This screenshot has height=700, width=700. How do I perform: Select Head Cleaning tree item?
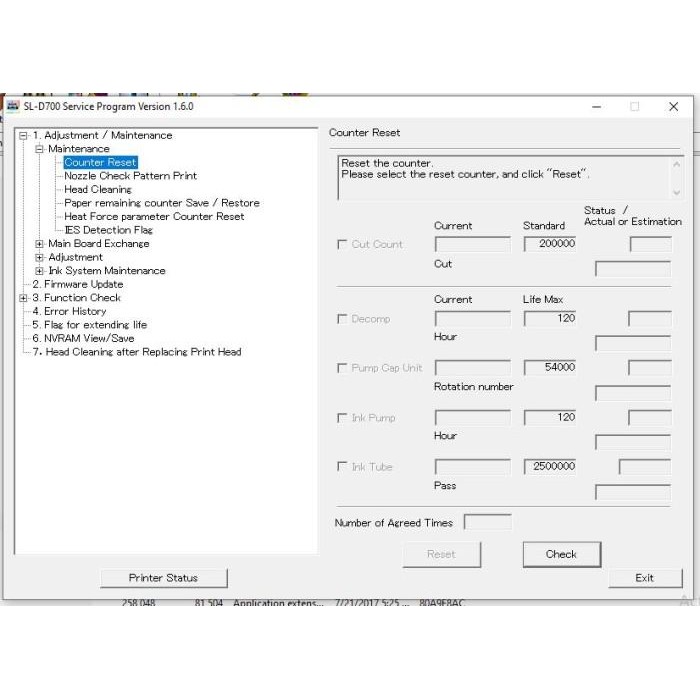click(x=98, y=189)
